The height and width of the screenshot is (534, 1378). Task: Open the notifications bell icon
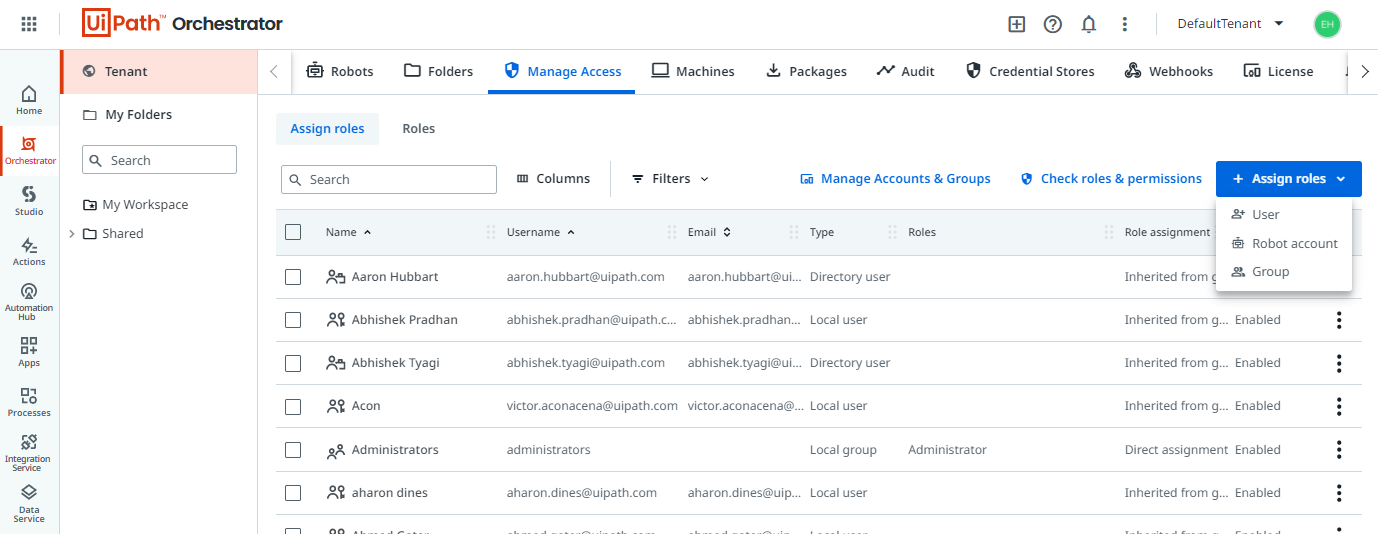[x=1089, y=24]
